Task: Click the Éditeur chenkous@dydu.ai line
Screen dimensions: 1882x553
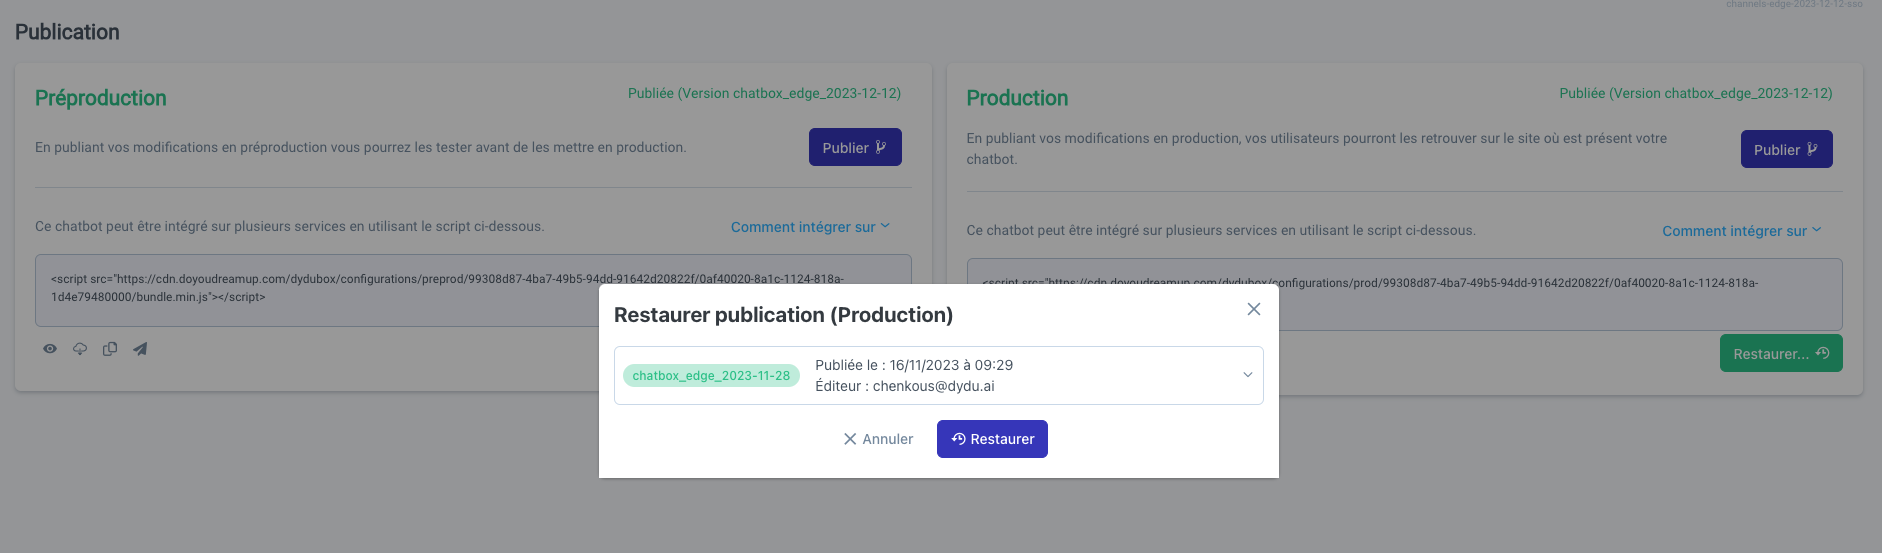Action: [905, 386]
